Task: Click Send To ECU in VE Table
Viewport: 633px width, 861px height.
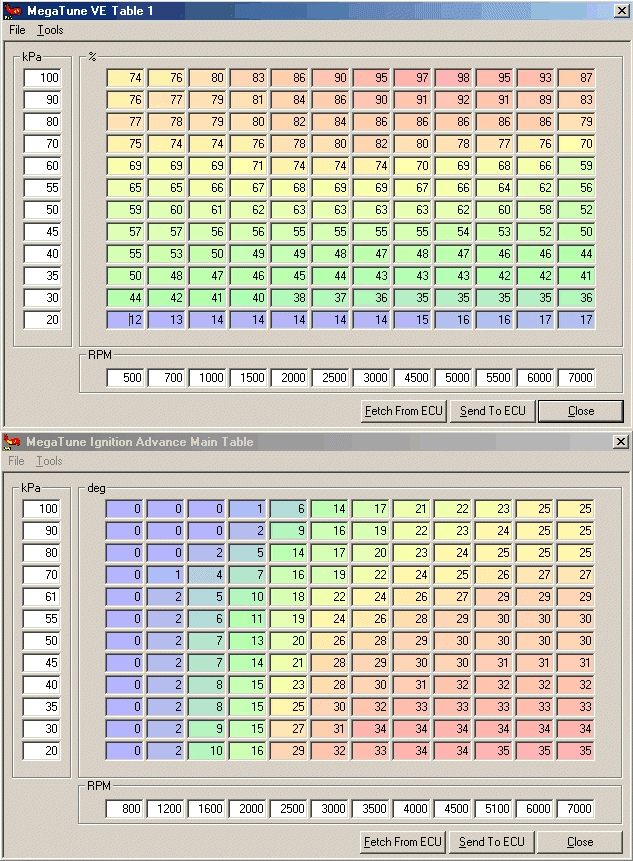Action: [x=492, y=411]
